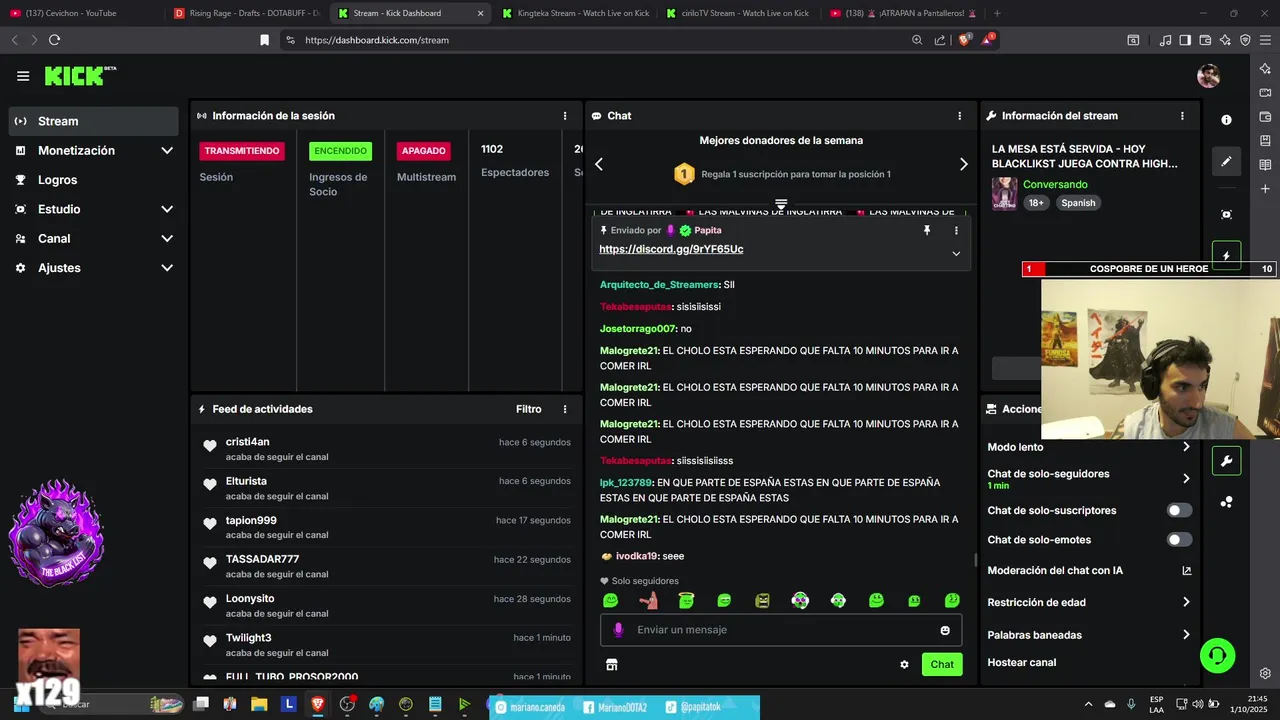Switch to the Cevichon YouTube browser tab
Viewport: 1280px width, 720px height.
tap(80, 13)
